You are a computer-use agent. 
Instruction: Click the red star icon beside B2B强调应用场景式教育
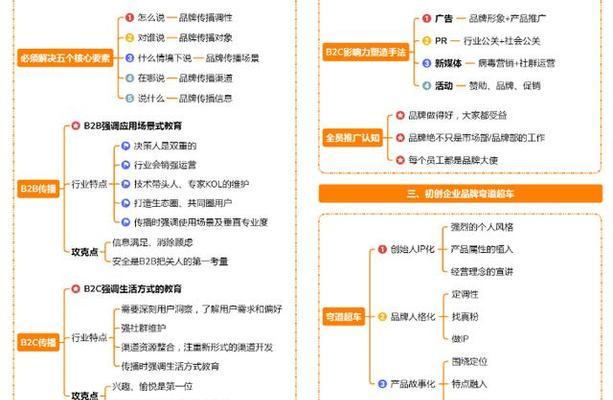75,126
